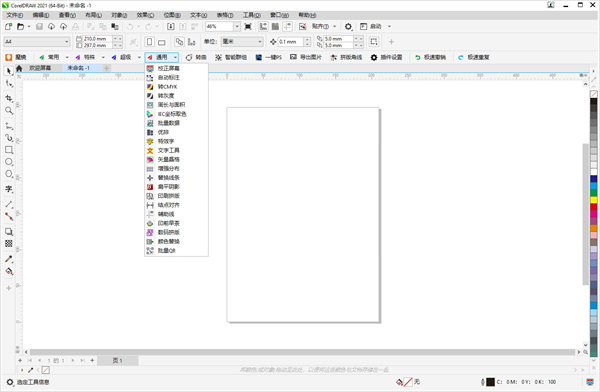
Task: Expand the 超级 dropdown arrow
Action: point(139,57)
